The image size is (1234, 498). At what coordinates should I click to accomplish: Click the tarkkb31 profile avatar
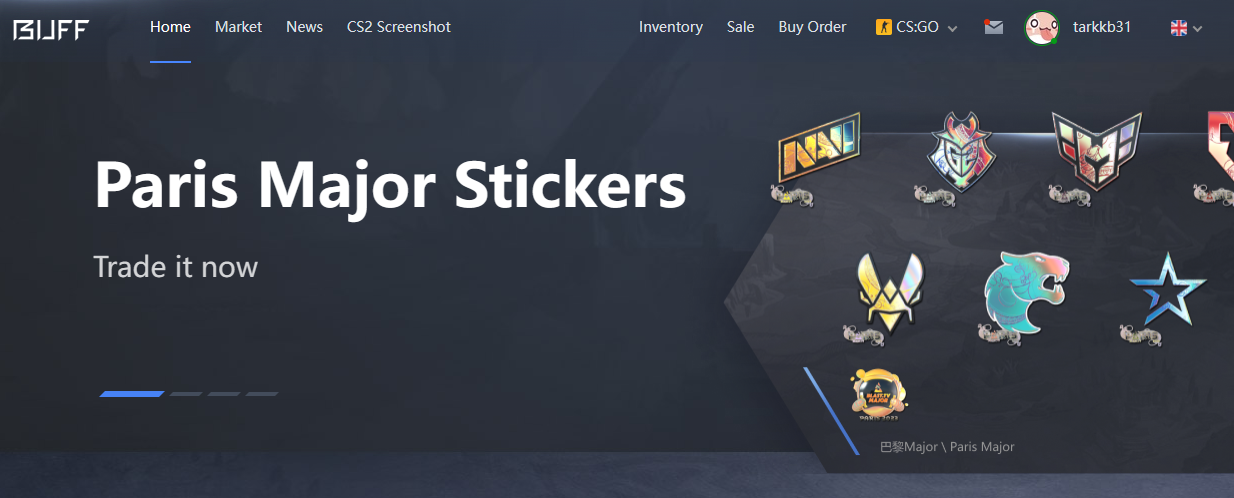click(x=1042, y=27)
